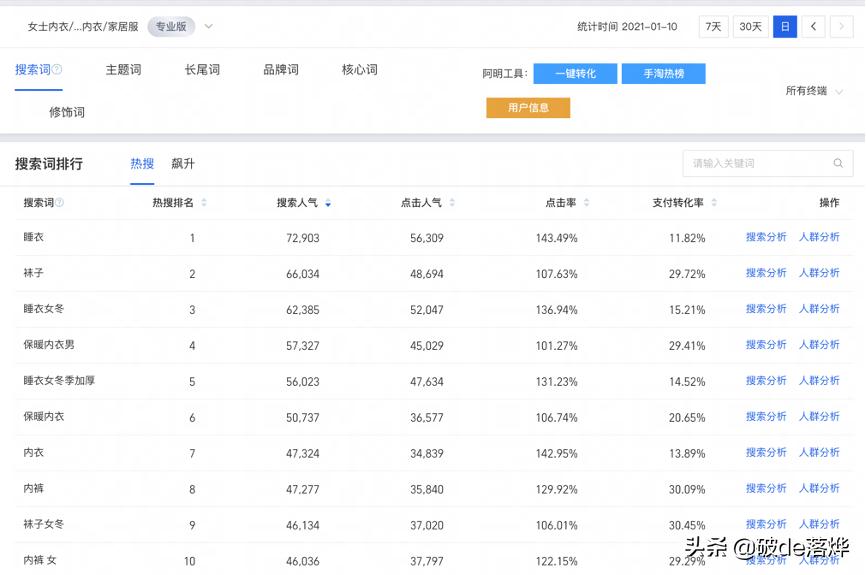Open 搜索分析 for 内衣 row
The height and width of the screenshot is (575, 866).
tap(765, 452)
